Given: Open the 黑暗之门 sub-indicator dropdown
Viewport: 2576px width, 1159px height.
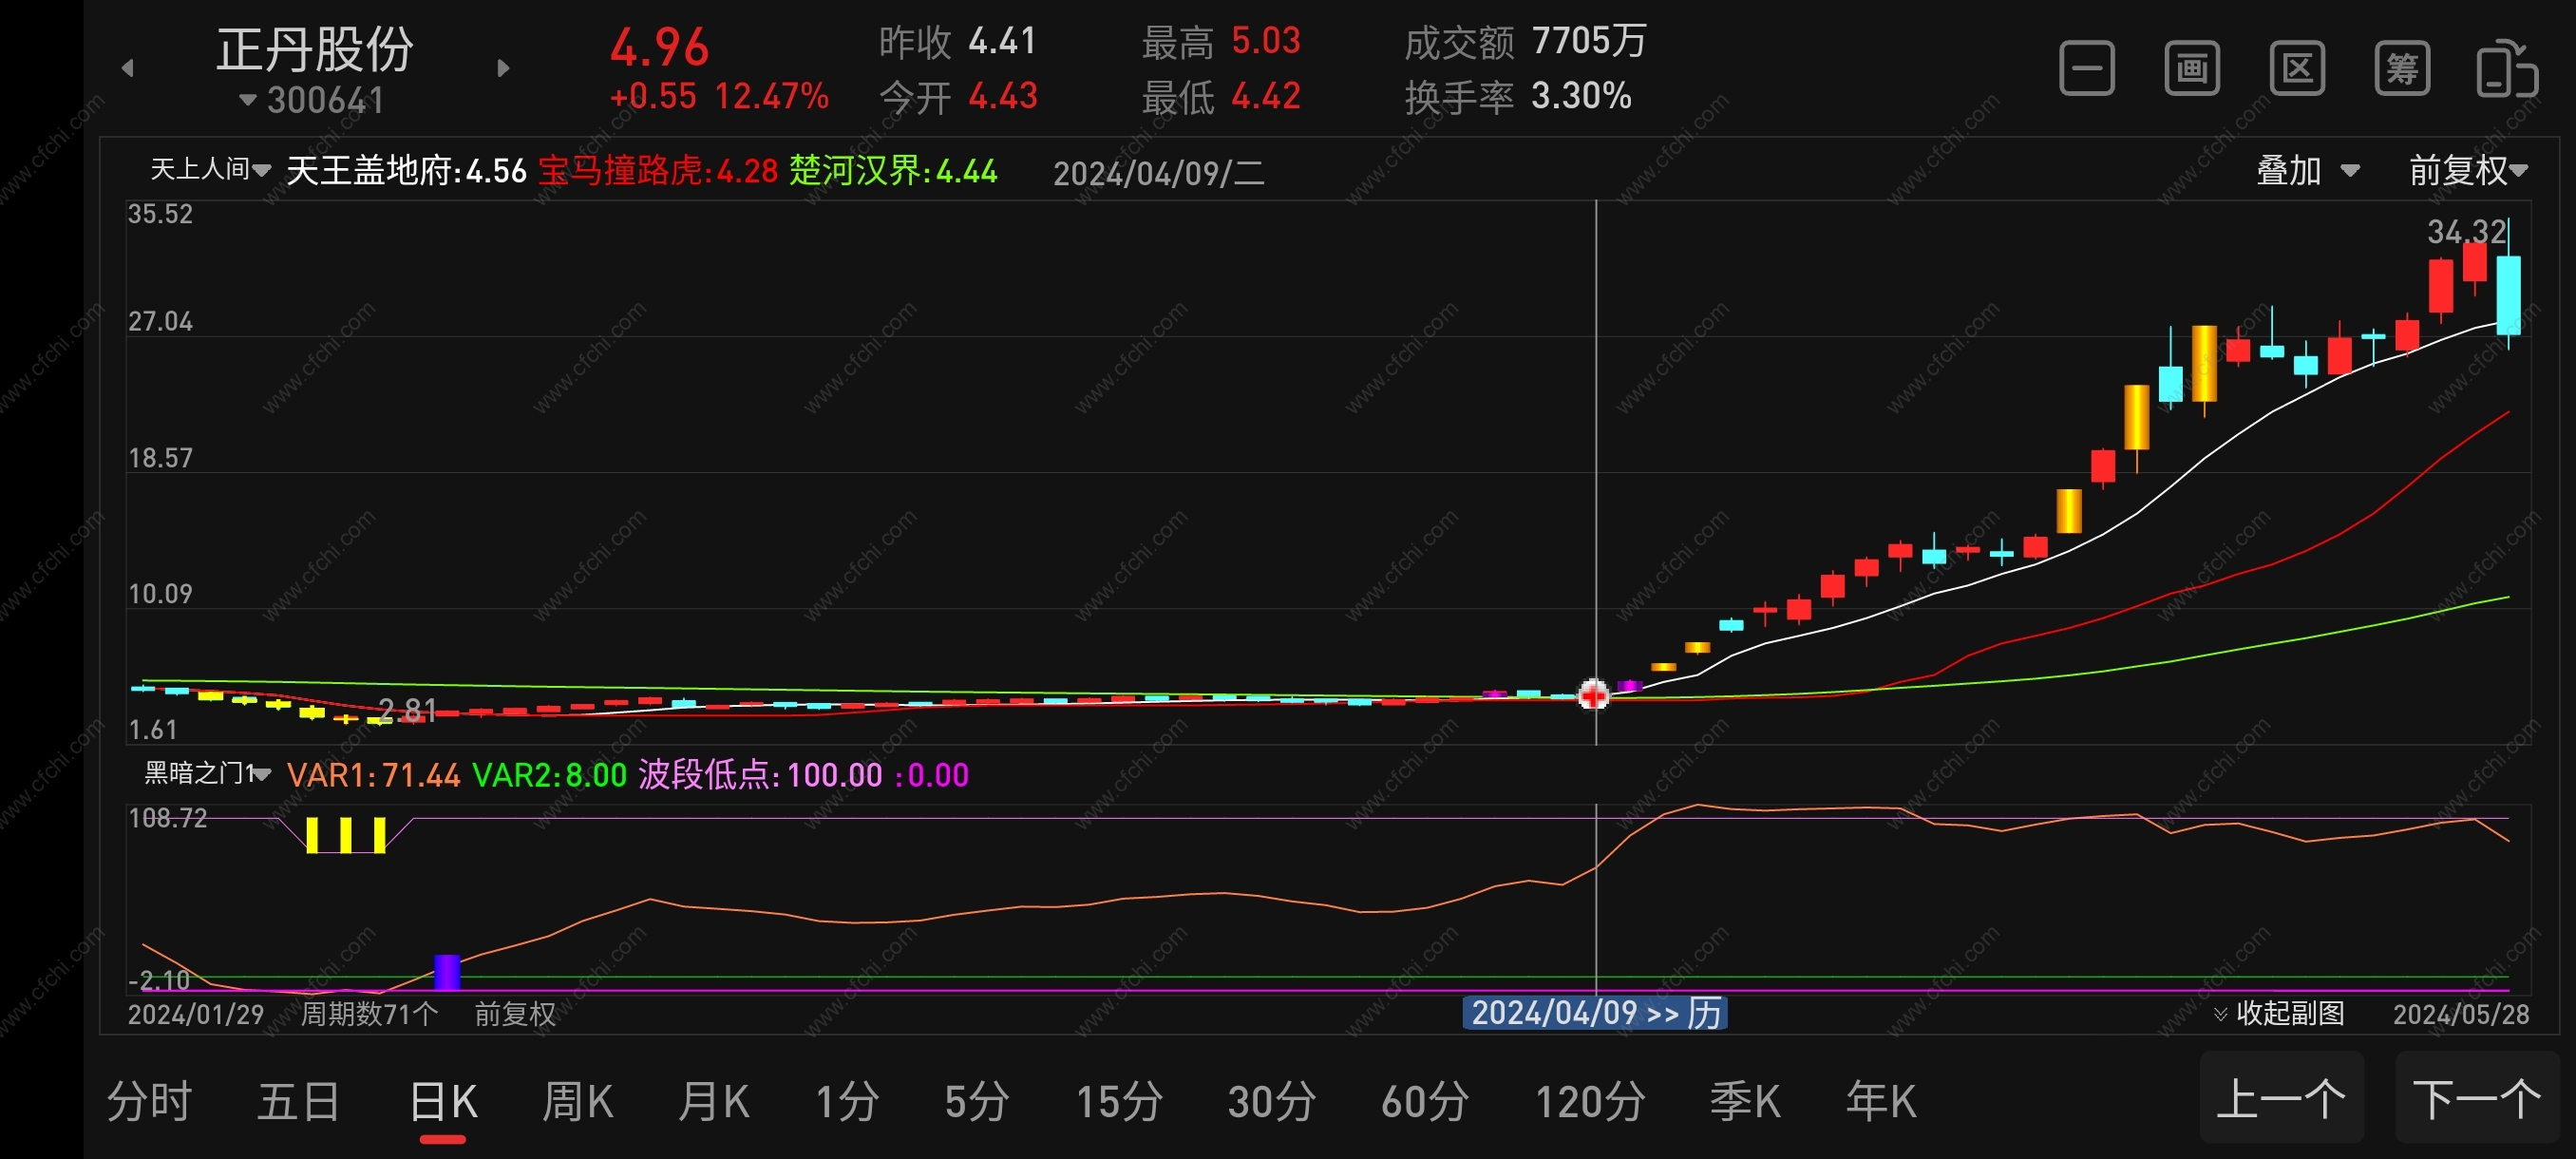Looking at the screenshot, I should click(x=207, y=773).
